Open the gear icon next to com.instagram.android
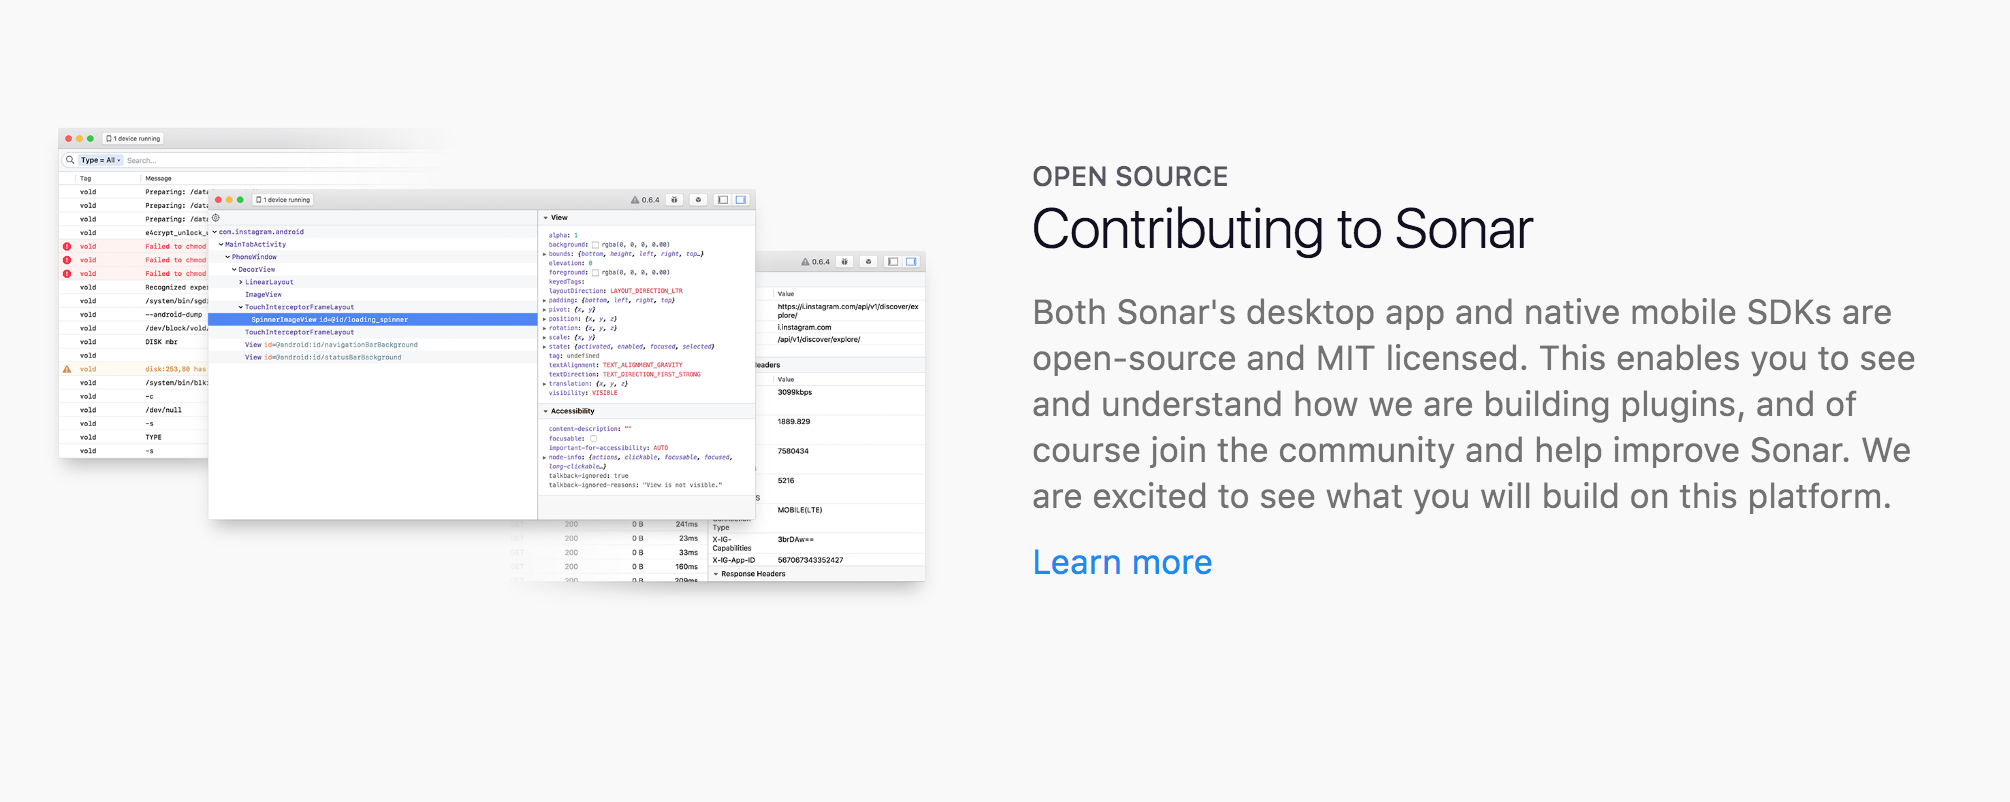This screenshot has height=802, width=2010. pyautogui.click(x=215, y=219)
